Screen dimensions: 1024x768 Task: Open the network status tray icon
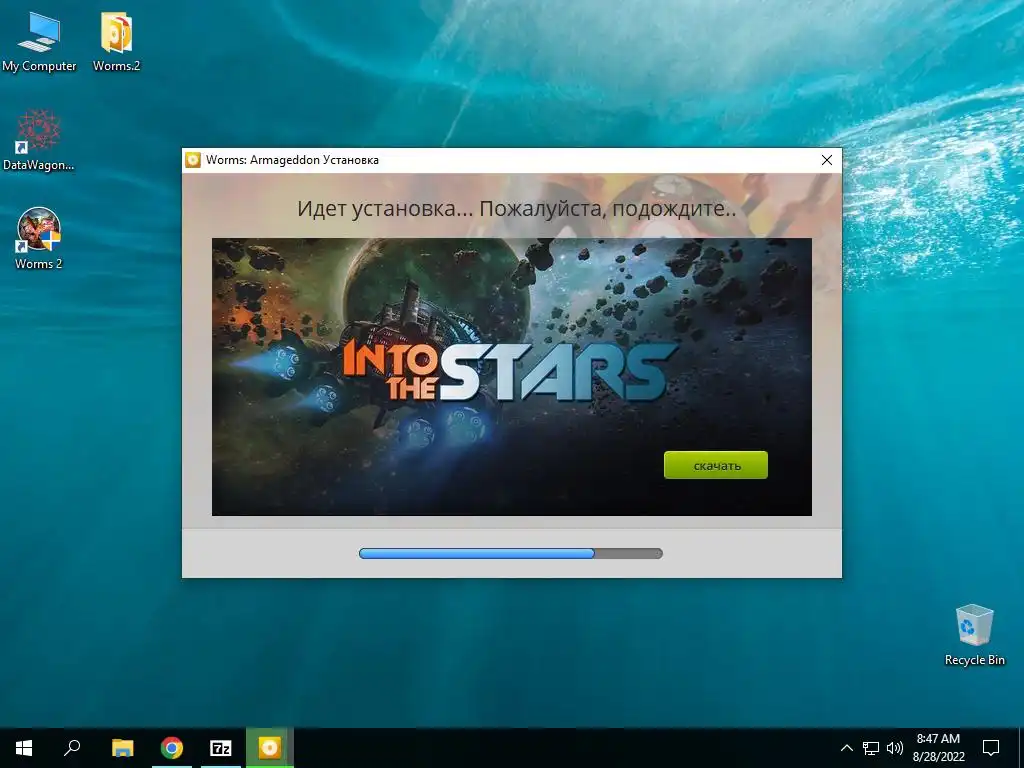pyautogui.click(x=871, y=748)
